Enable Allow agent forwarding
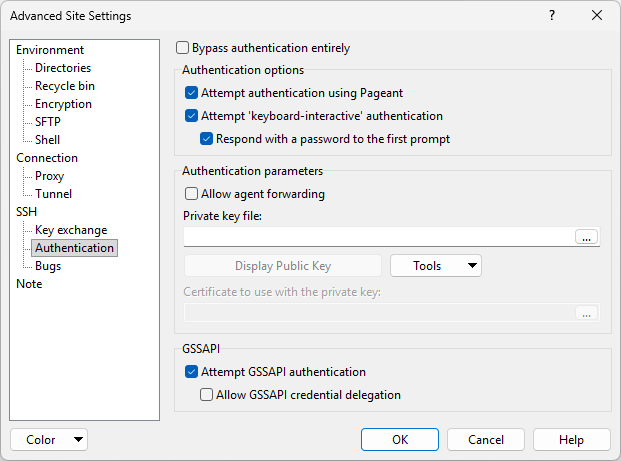Viewport: 621px width, 461px height. tap(192, 194)
